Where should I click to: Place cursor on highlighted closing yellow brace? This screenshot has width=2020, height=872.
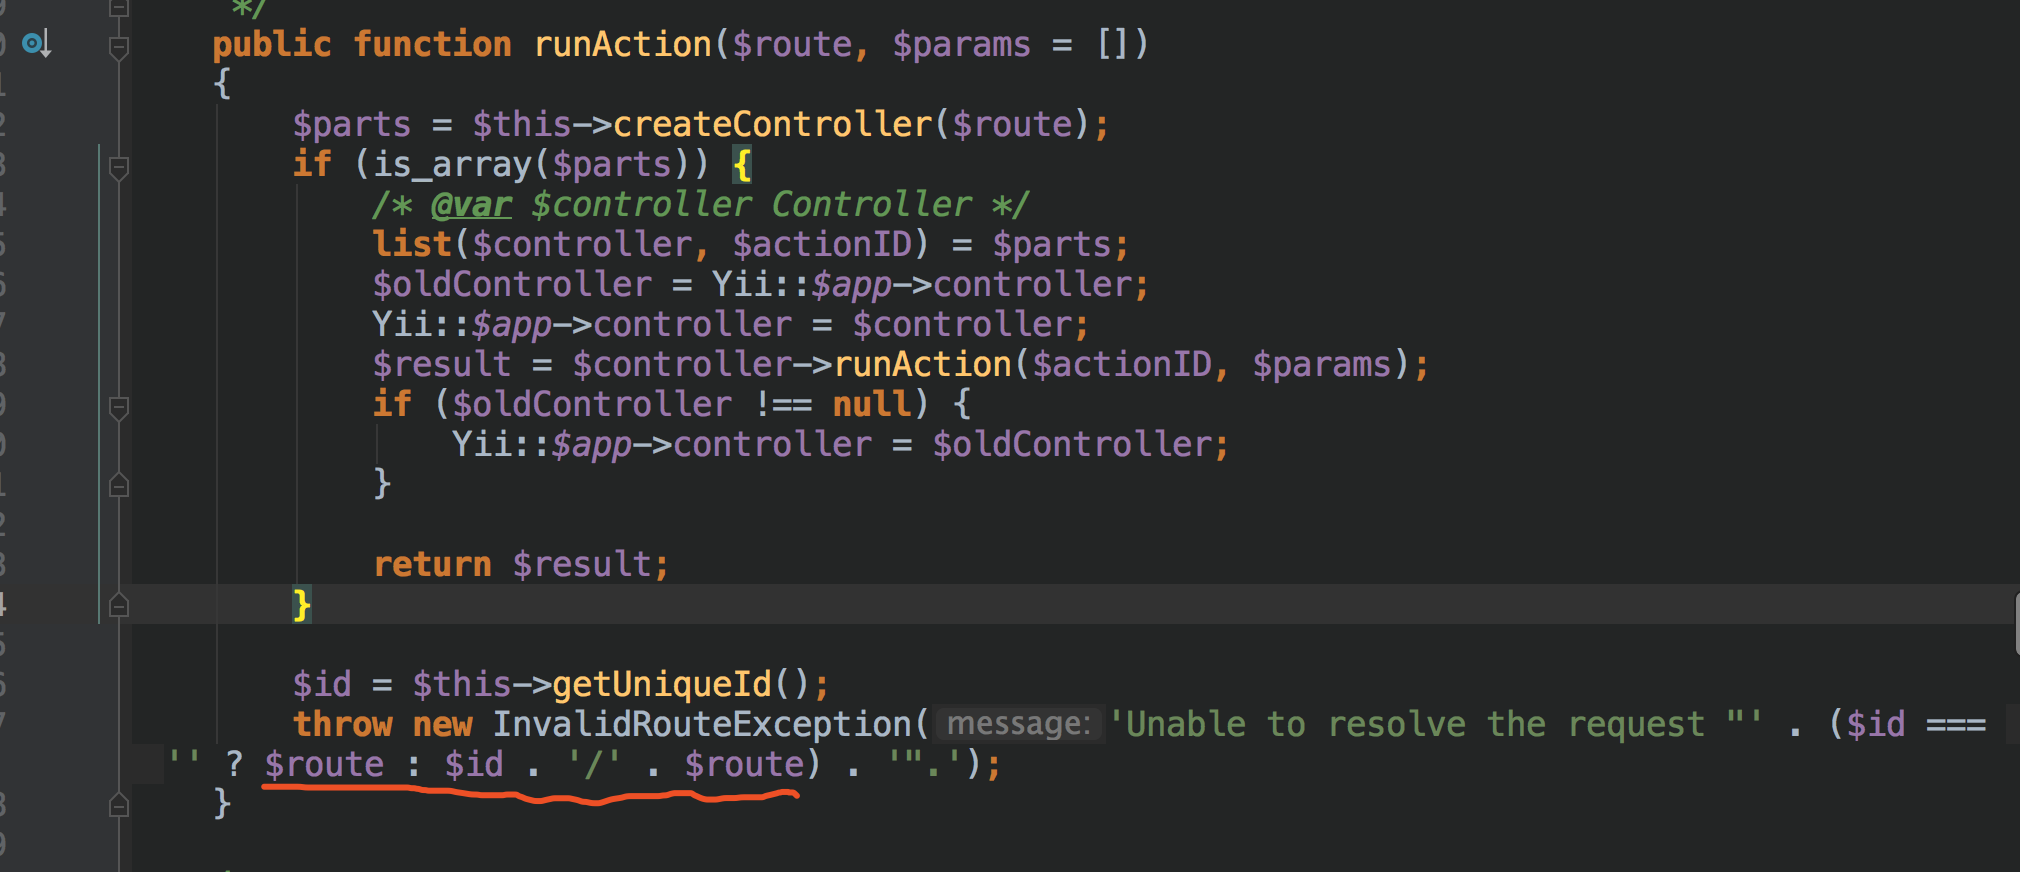[x=302, y=604]
